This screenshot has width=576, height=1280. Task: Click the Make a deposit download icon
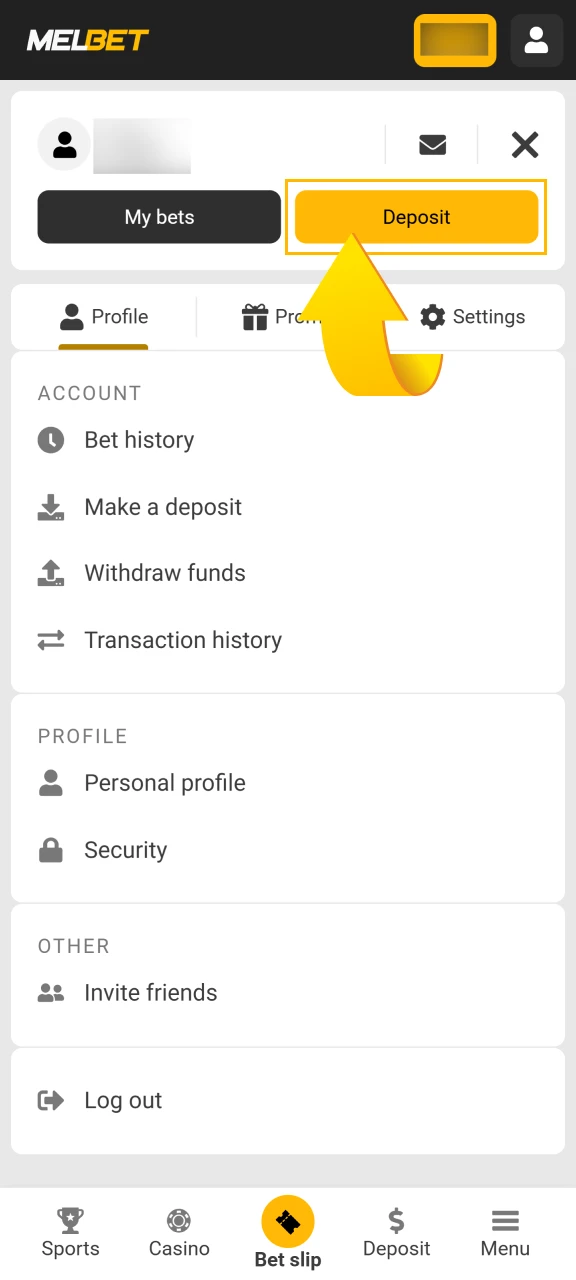pos(51,507)
